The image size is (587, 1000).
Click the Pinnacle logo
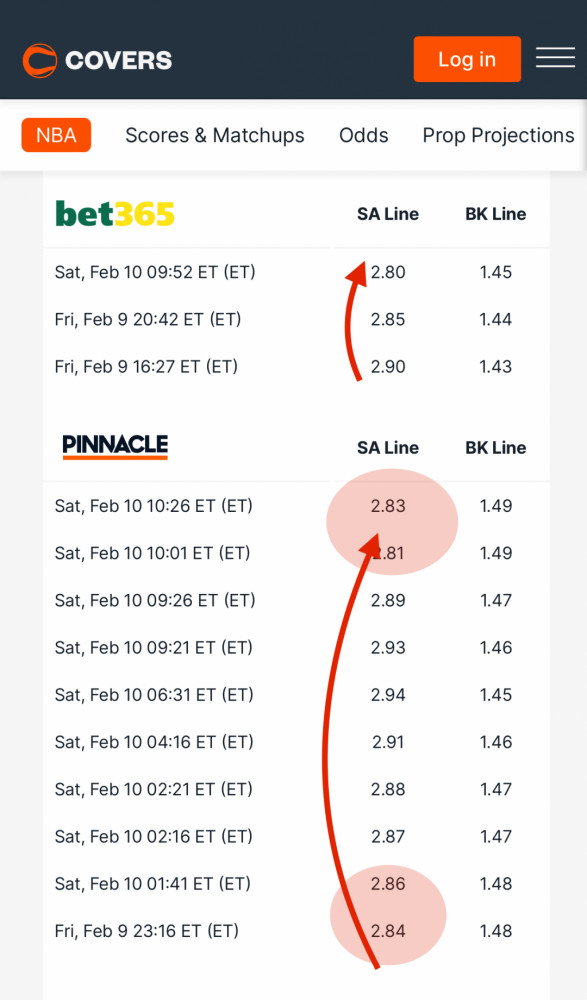point(115,446)
